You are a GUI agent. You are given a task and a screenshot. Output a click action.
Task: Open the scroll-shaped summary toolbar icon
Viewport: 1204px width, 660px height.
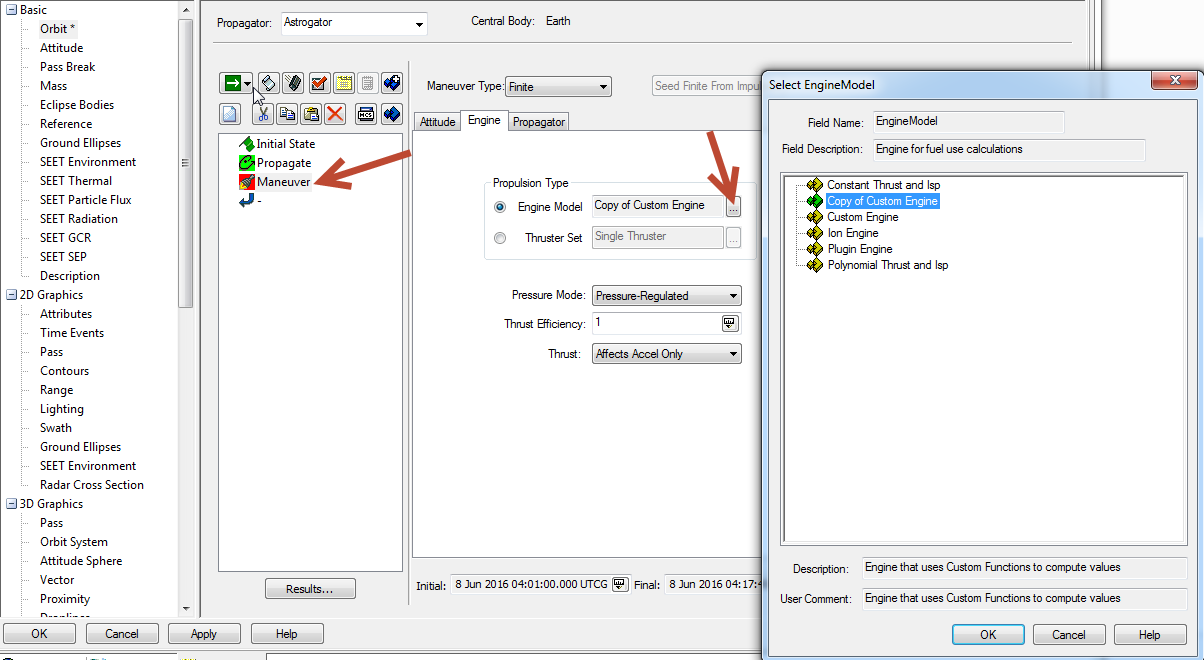(268, 84)
